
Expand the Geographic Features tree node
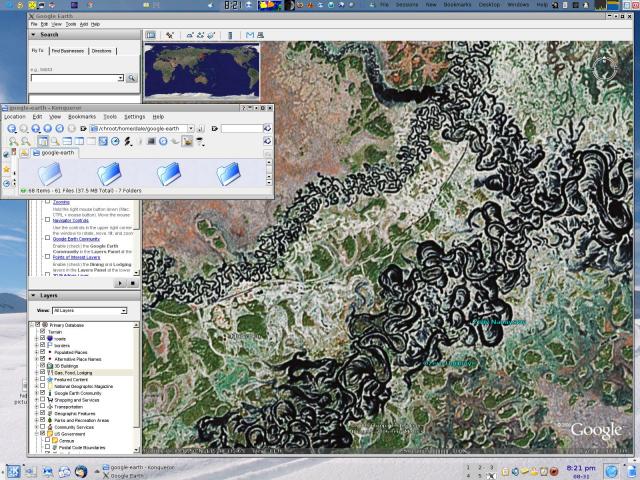point(36,413)
